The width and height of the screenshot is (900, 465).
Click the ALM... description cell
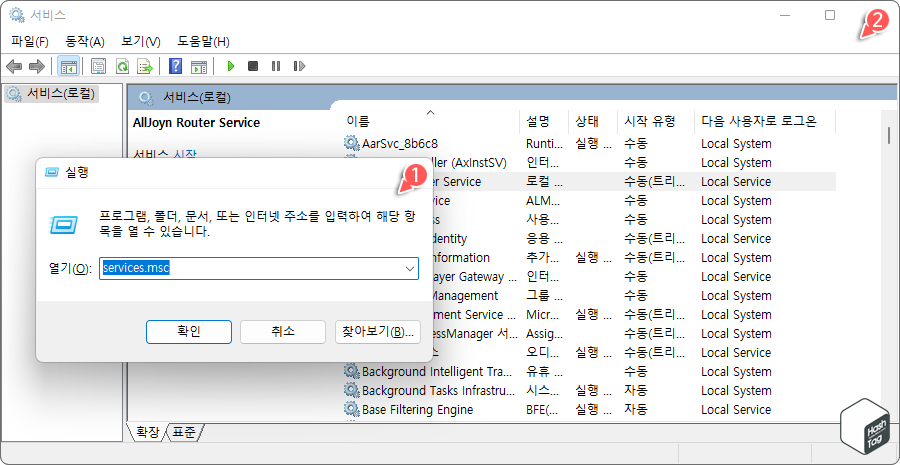coord(541,200)
